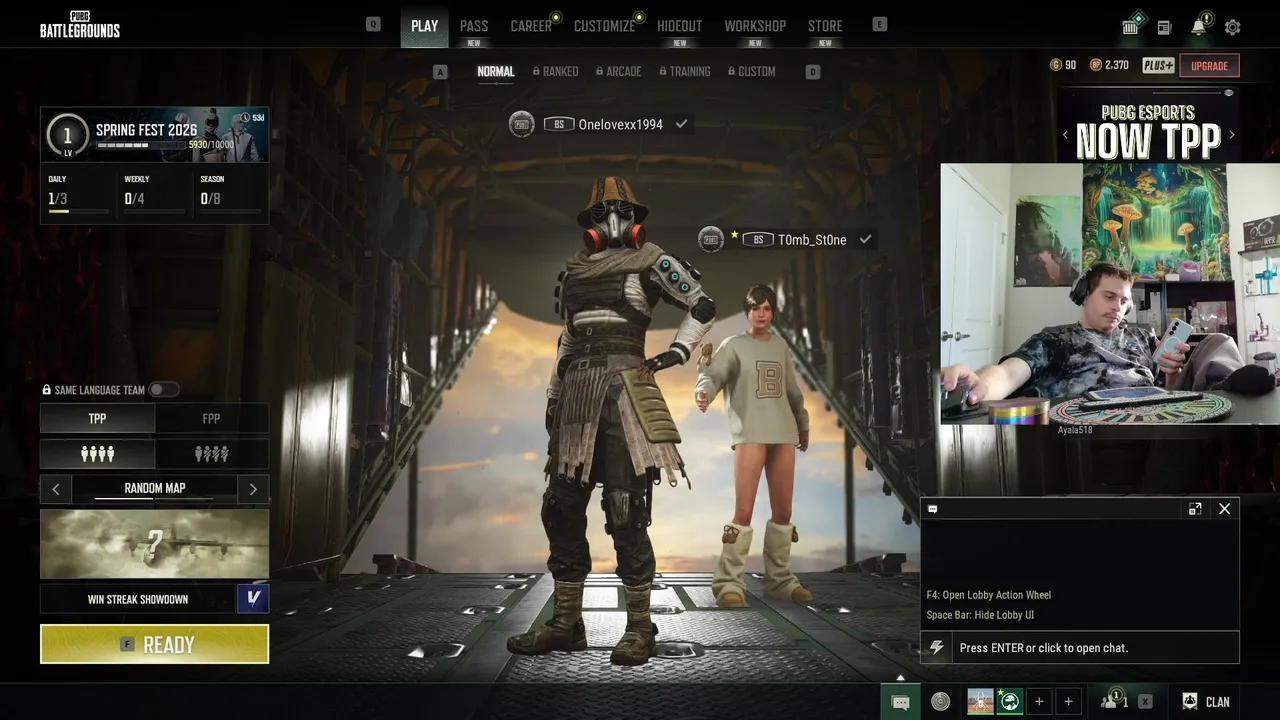Open the chat bubble icon in bottom bar
The height and width of the screenshot is (720, 1280).
pos(900,702)
